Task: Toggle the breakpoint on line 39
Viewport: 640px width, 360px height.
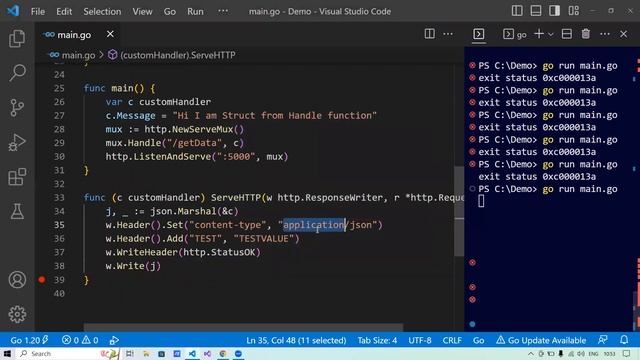Action: tap(42, 280)
